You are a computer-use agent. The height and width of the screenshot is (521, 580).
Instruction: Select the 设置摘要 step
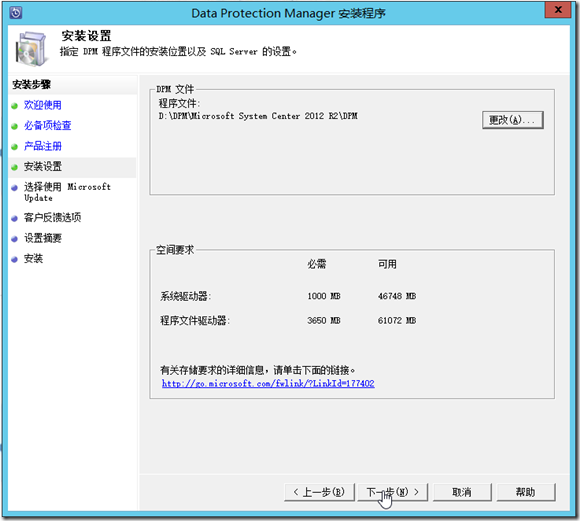[43, 238]
